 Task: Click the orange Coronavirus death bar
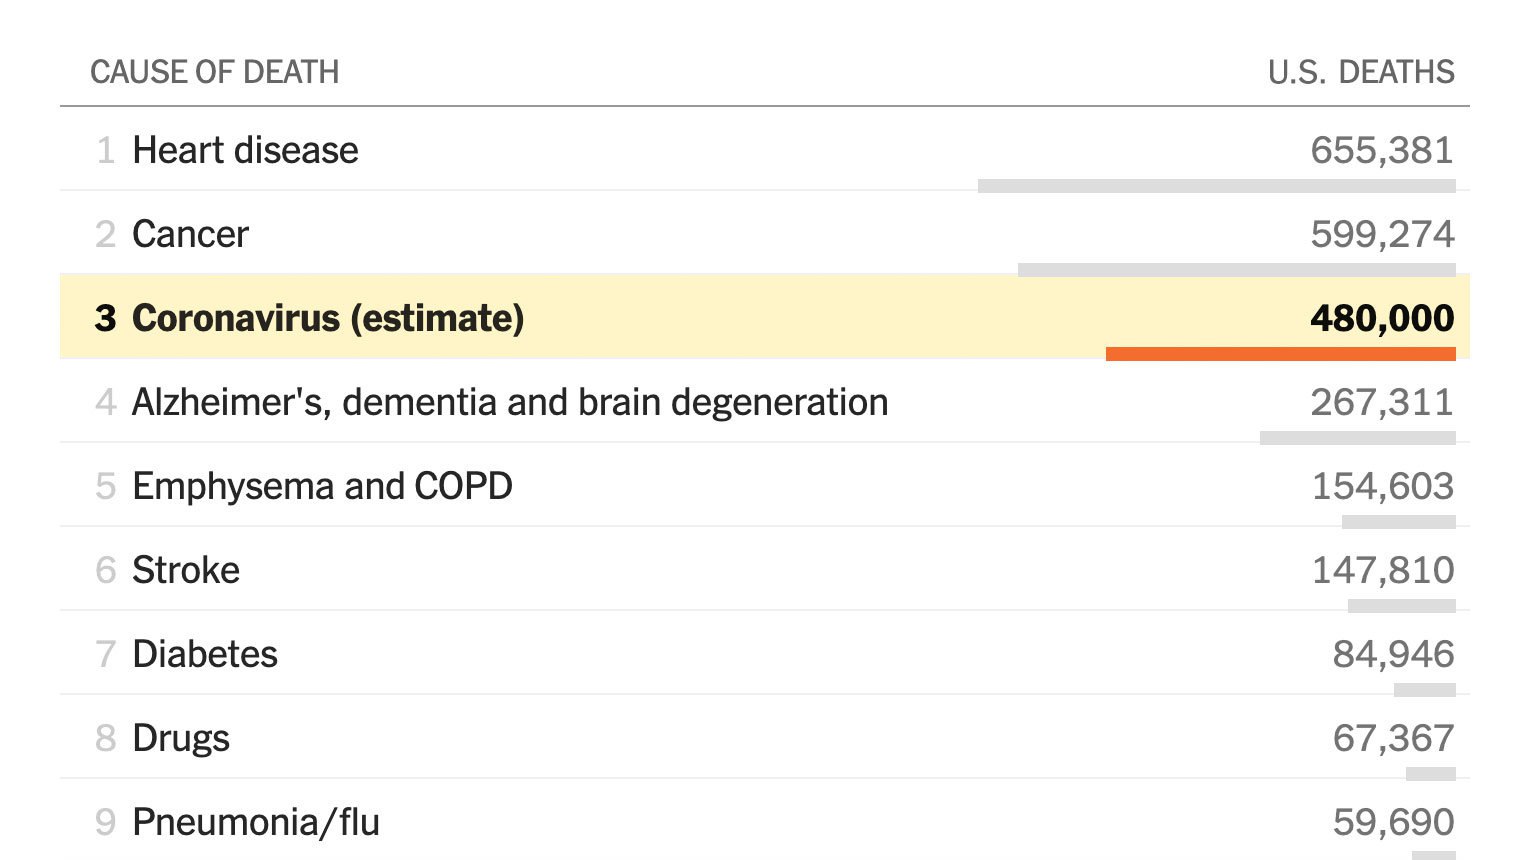pos(1280,353)
